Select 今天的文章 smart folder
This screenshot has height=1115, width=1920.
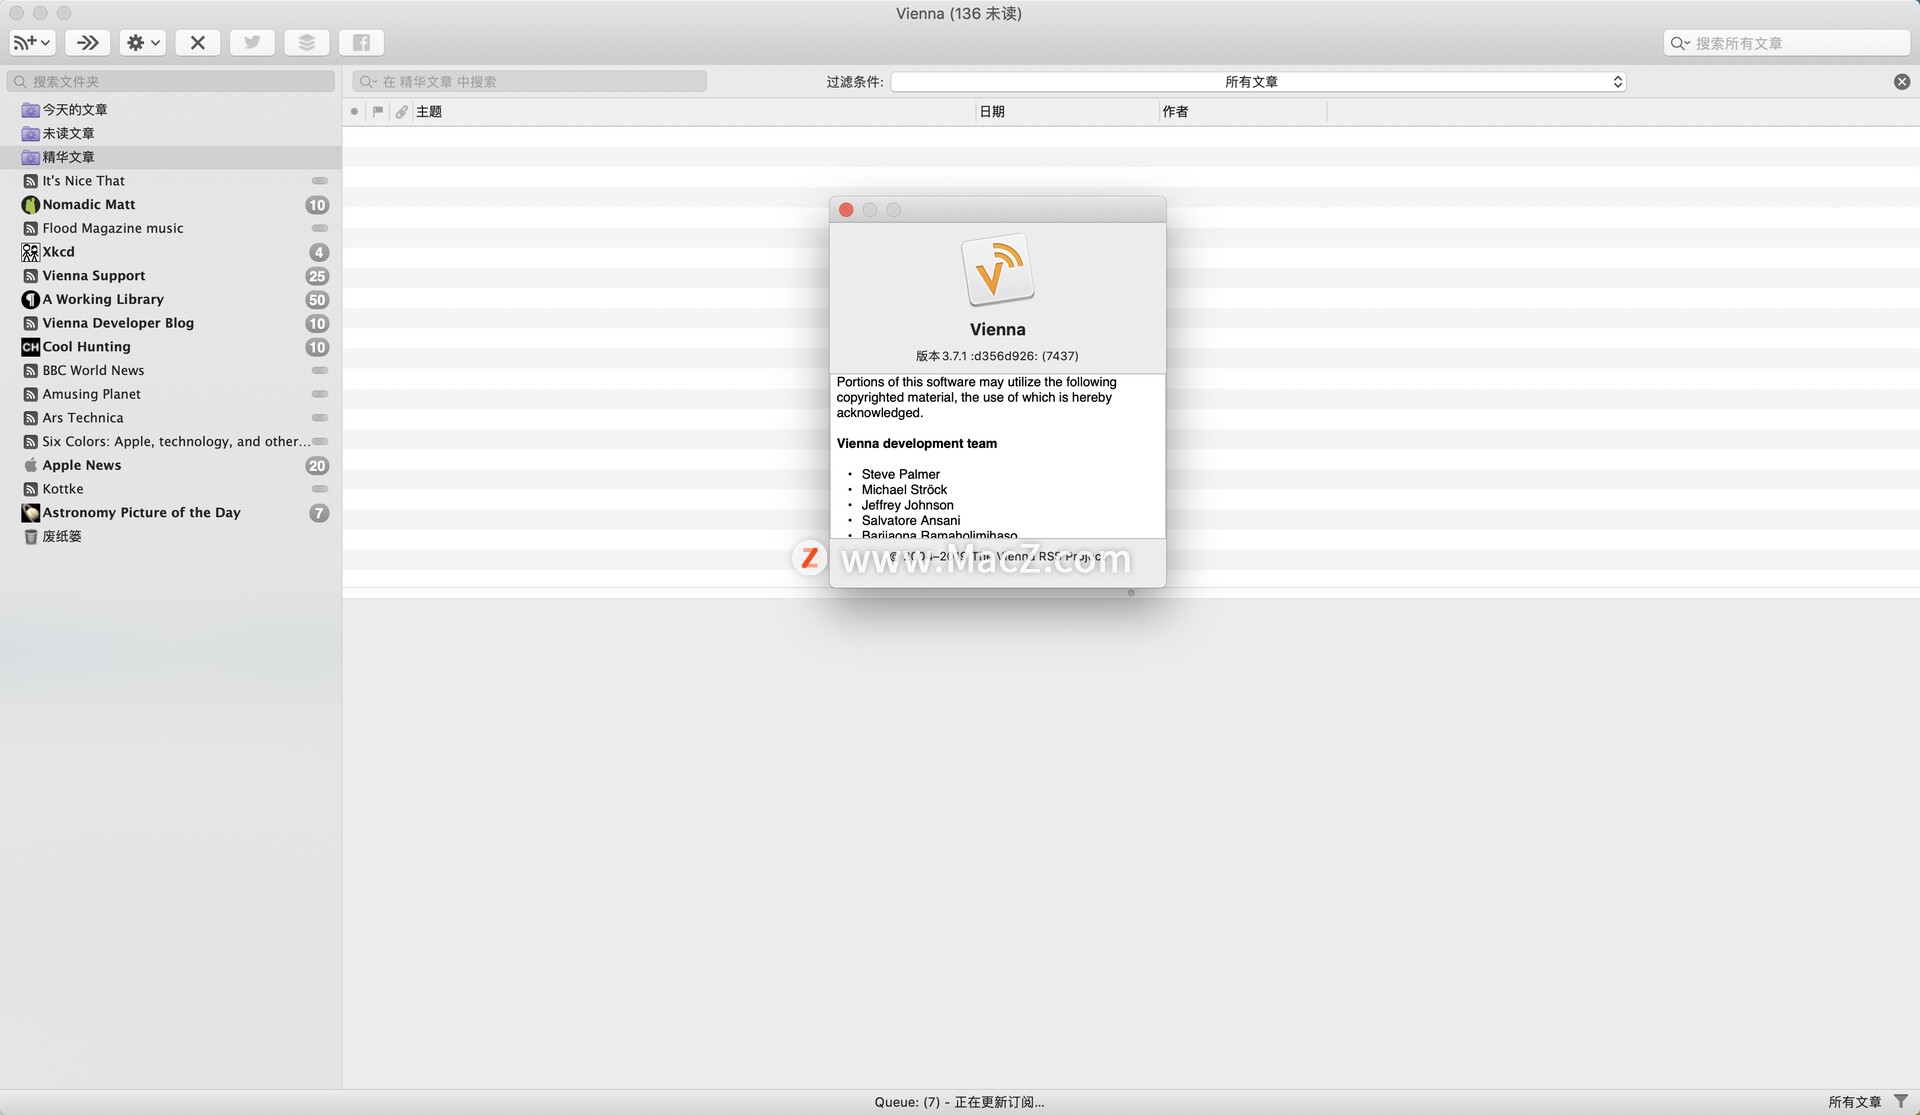[x=171, y=109]
